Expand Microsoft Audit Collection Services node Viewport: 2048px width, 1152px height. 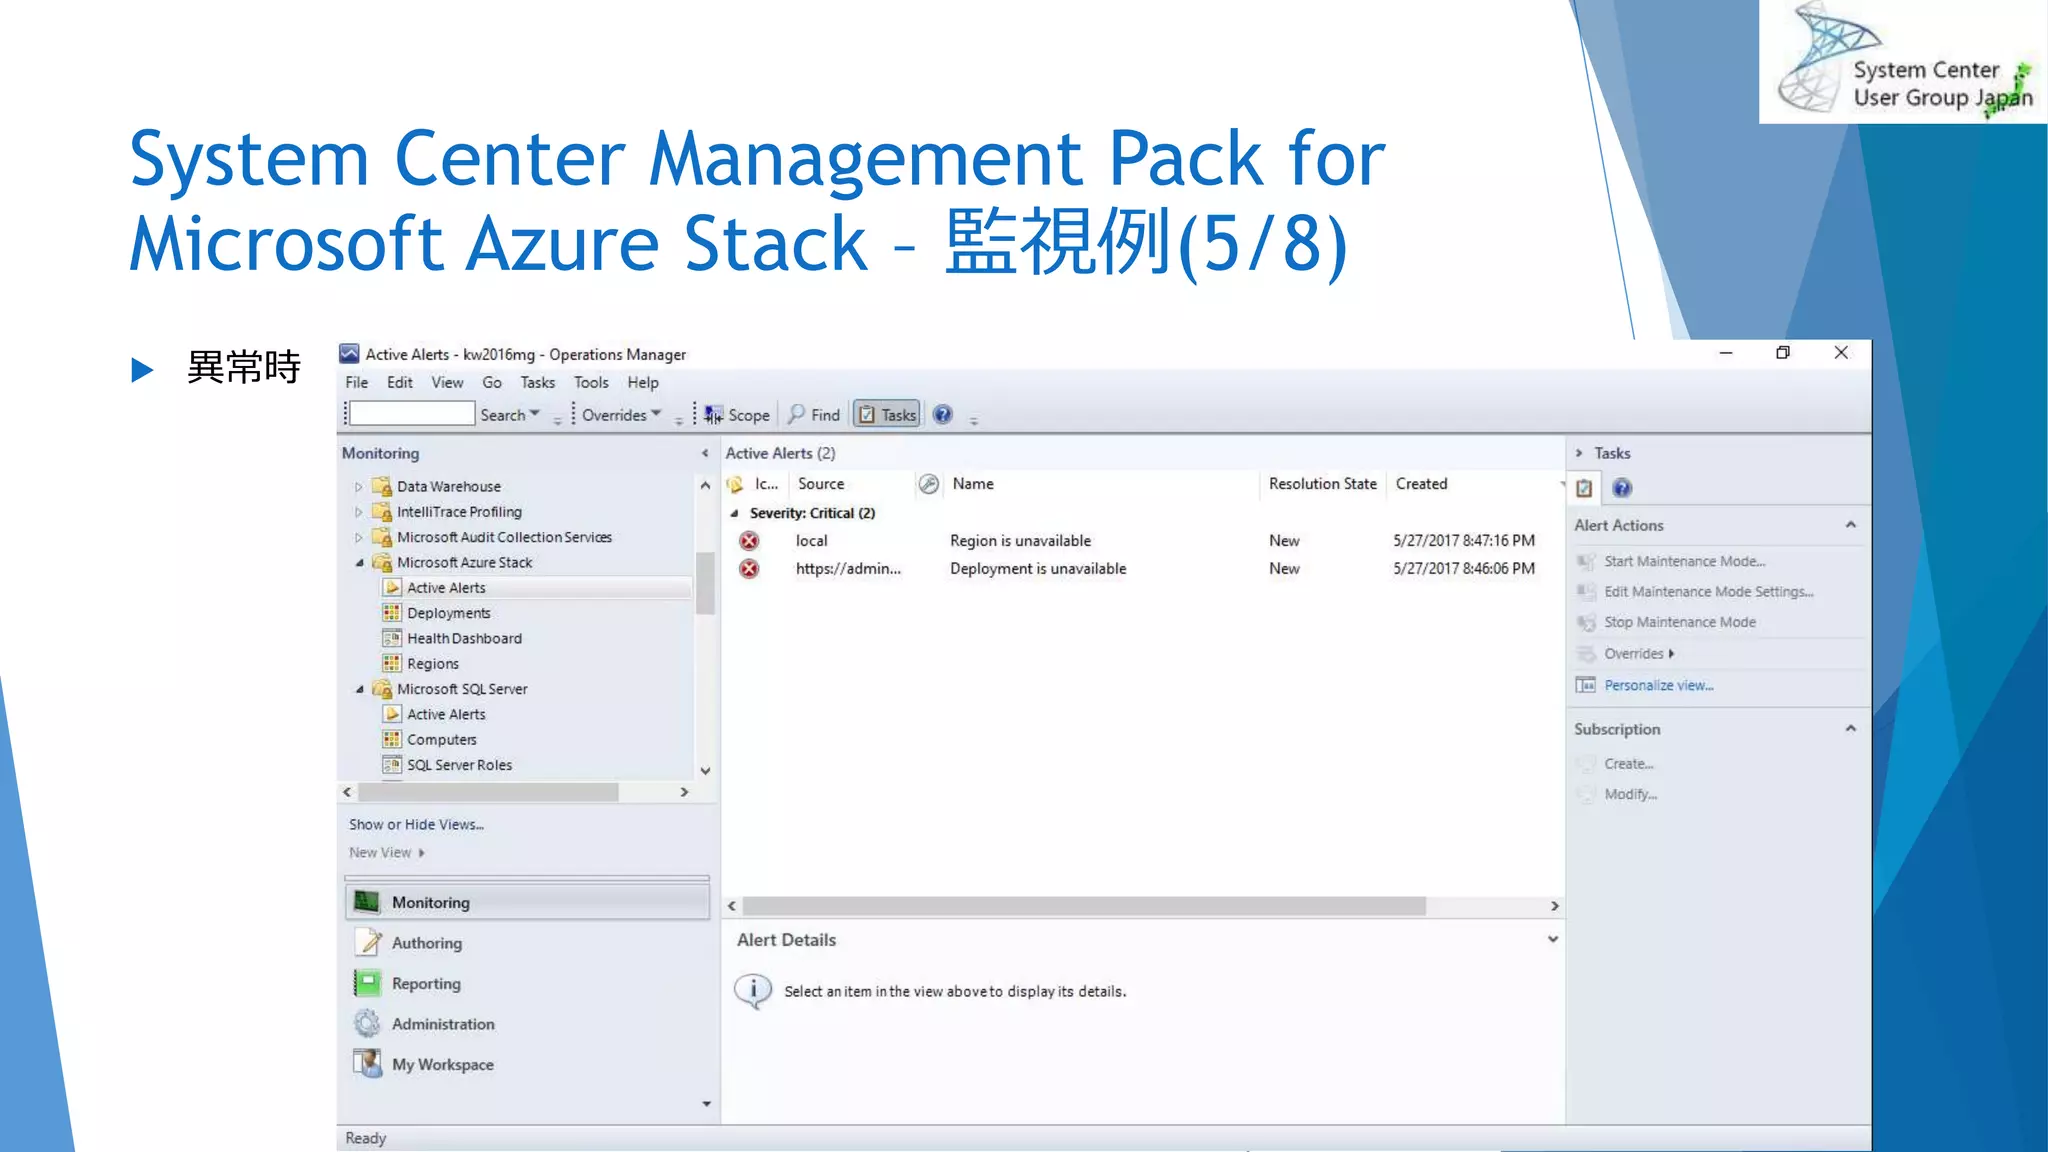point(358,537)
